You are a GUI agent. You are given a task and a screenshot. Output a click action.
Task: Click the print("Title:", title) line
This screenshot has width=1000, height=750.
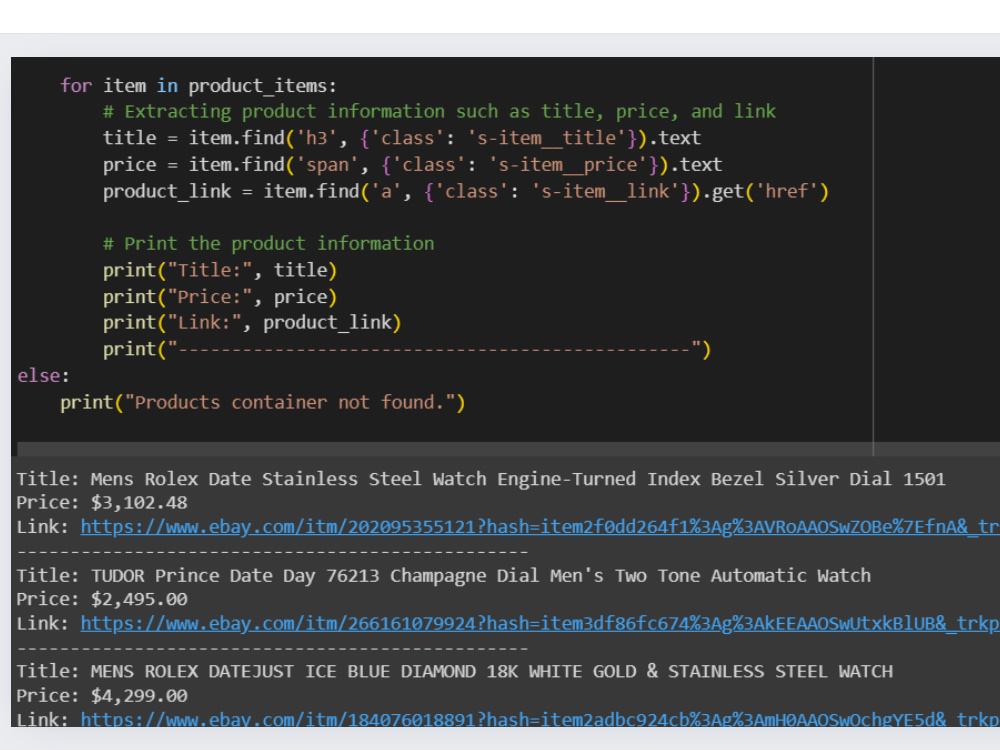220,270
